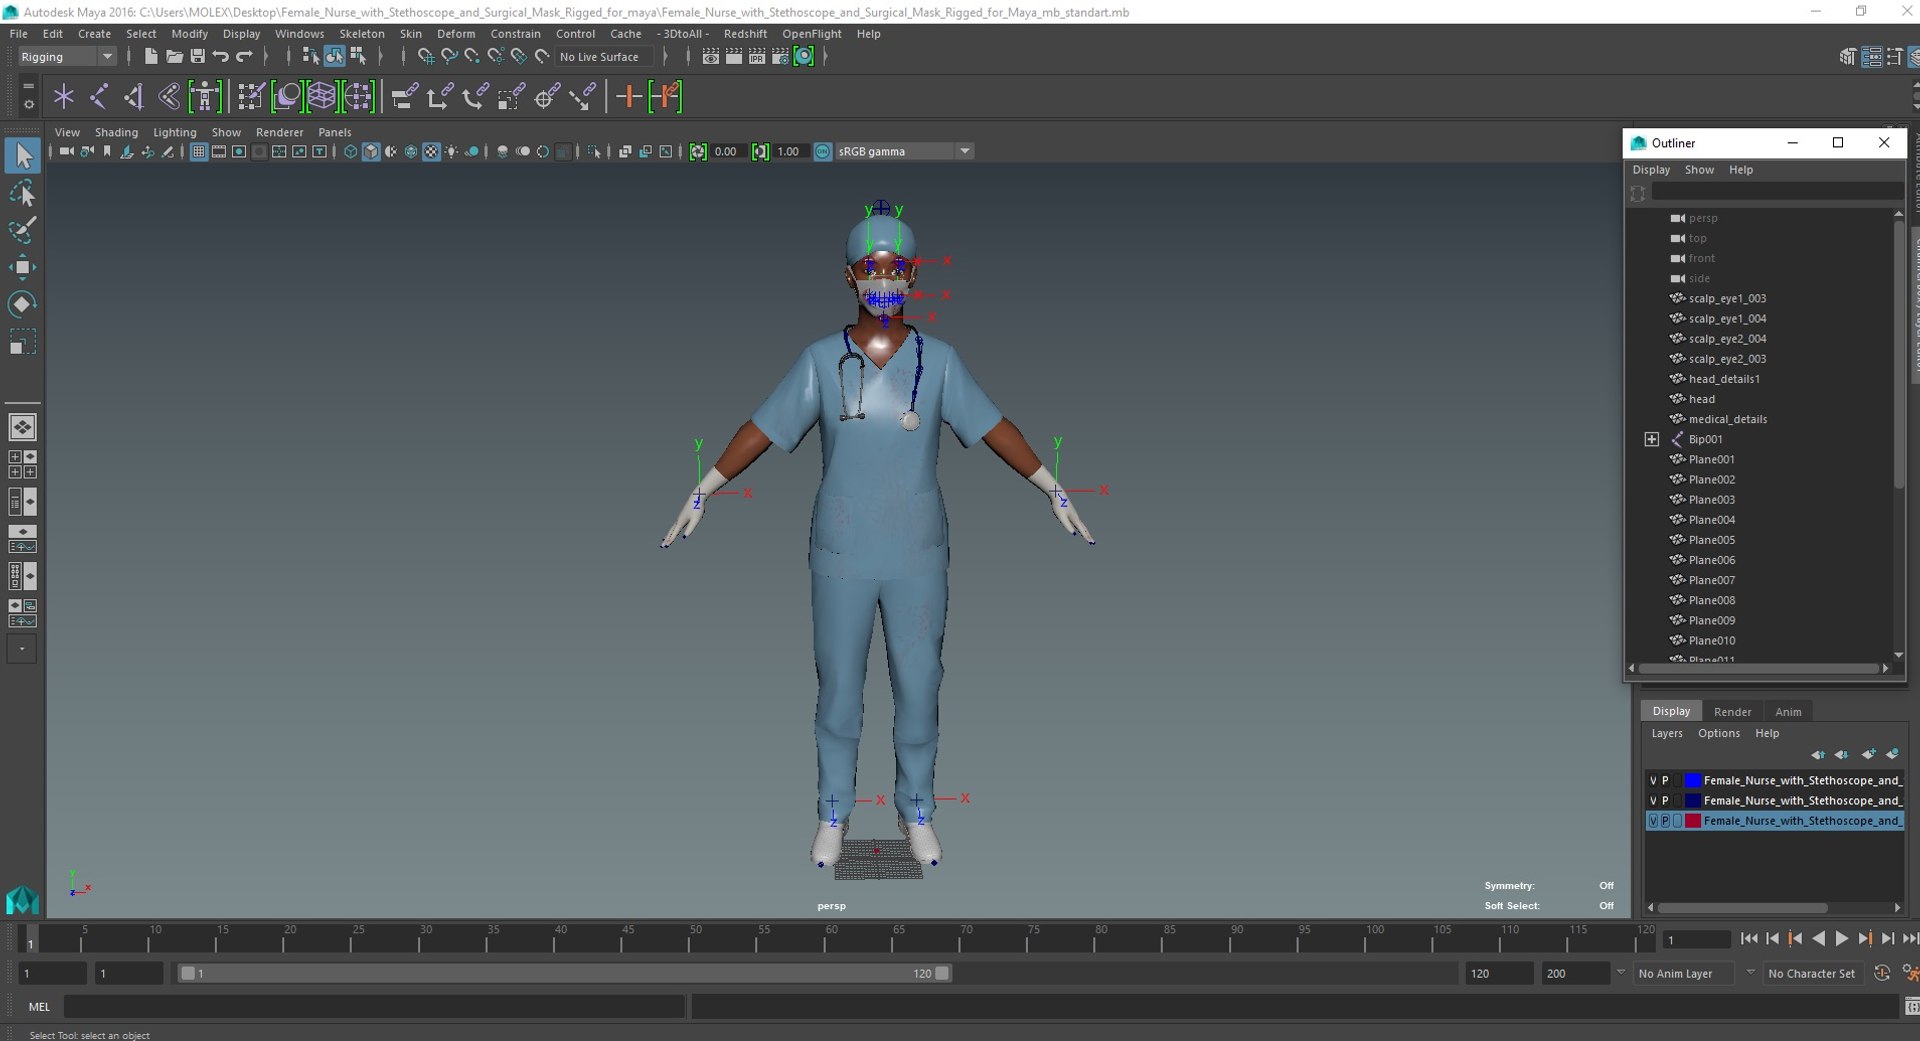Click the Set Key orange plus icon
This screenshot has height=1041, width=1920.
click(x=629, y=97)
